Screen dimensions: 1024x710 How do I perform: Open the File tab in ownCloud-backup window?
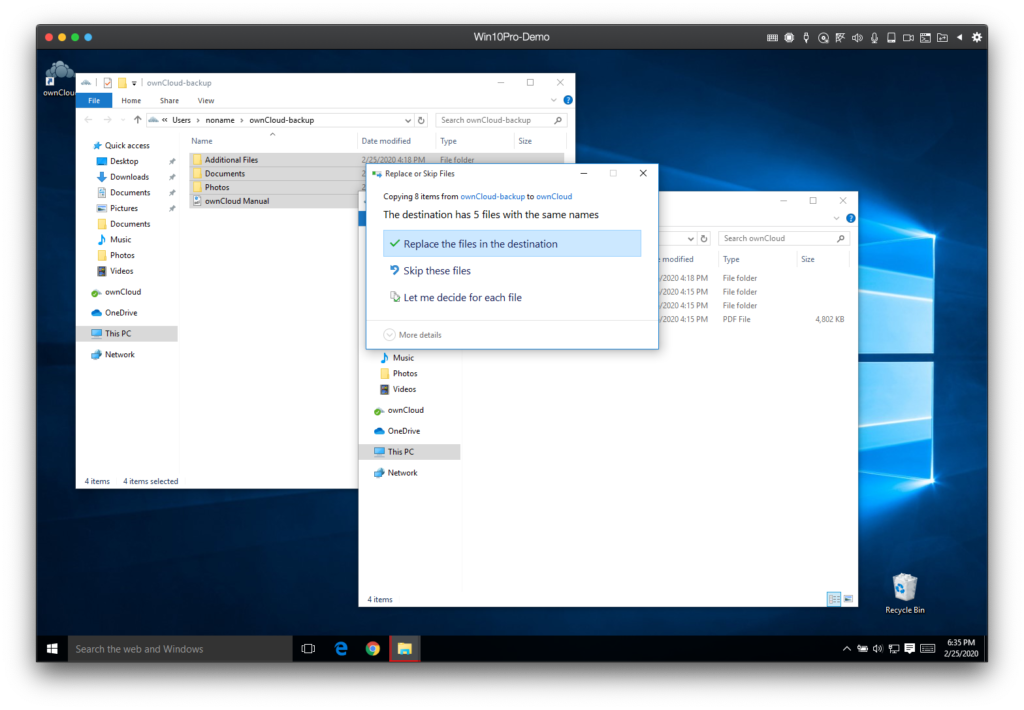(x=94, y=101)
